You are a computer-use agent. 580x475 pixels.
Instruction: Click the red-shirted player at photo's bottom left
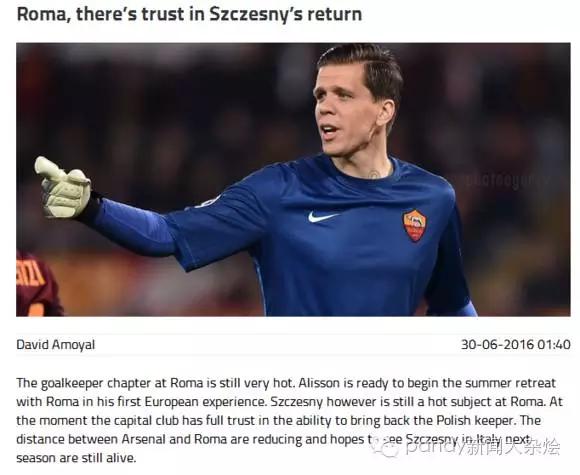tap(37, 283)
